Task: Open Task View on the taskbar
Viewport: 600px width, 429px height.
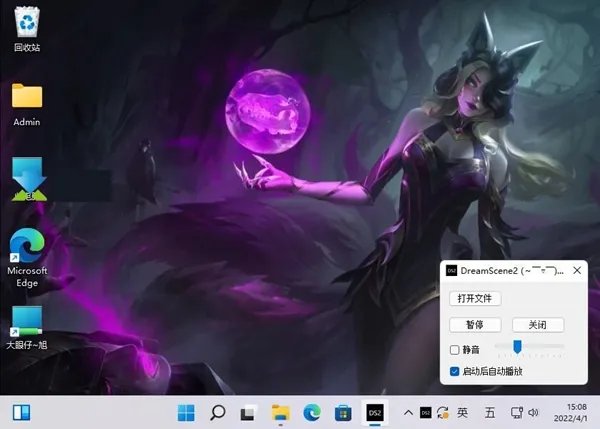Action: click(x=249, y=411)
